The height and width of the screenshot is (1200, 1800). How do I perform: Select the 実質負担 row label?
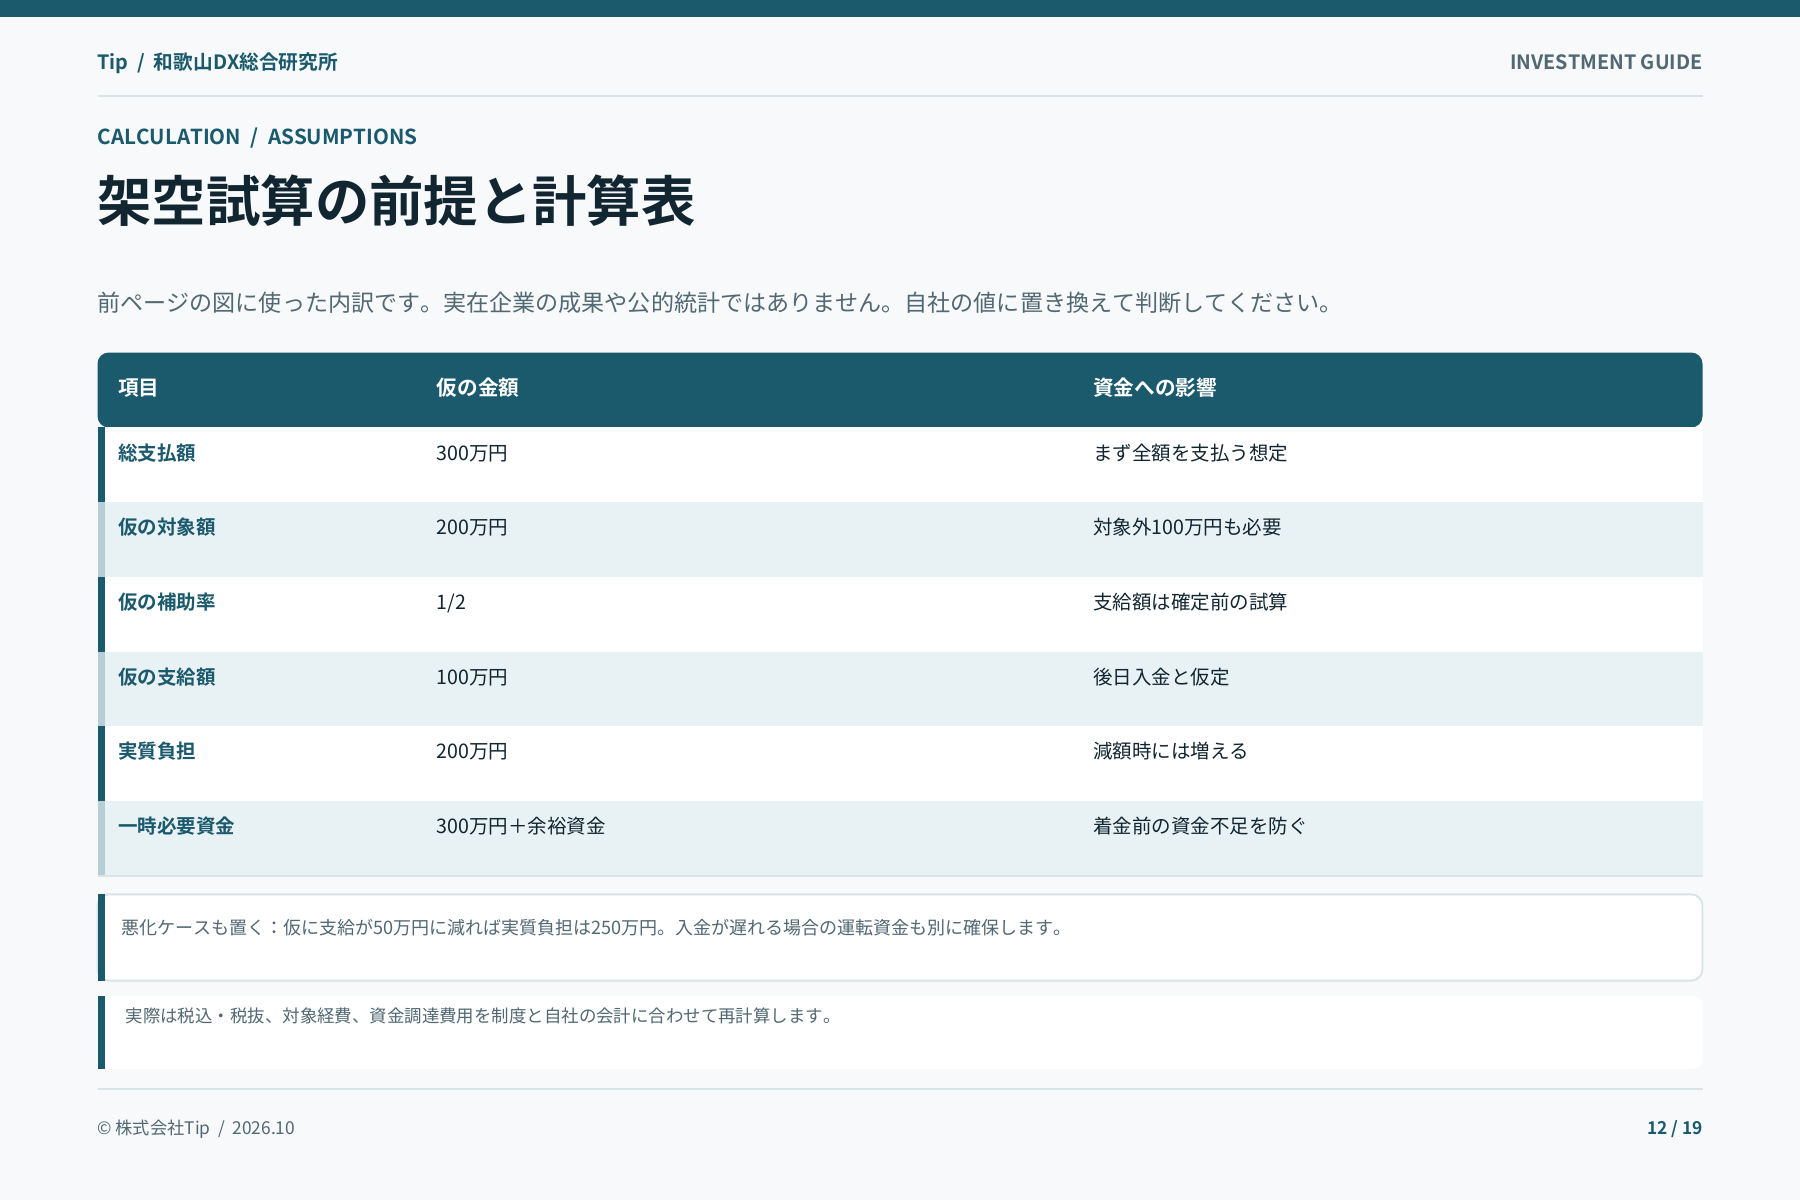click(x=157, y=751)
